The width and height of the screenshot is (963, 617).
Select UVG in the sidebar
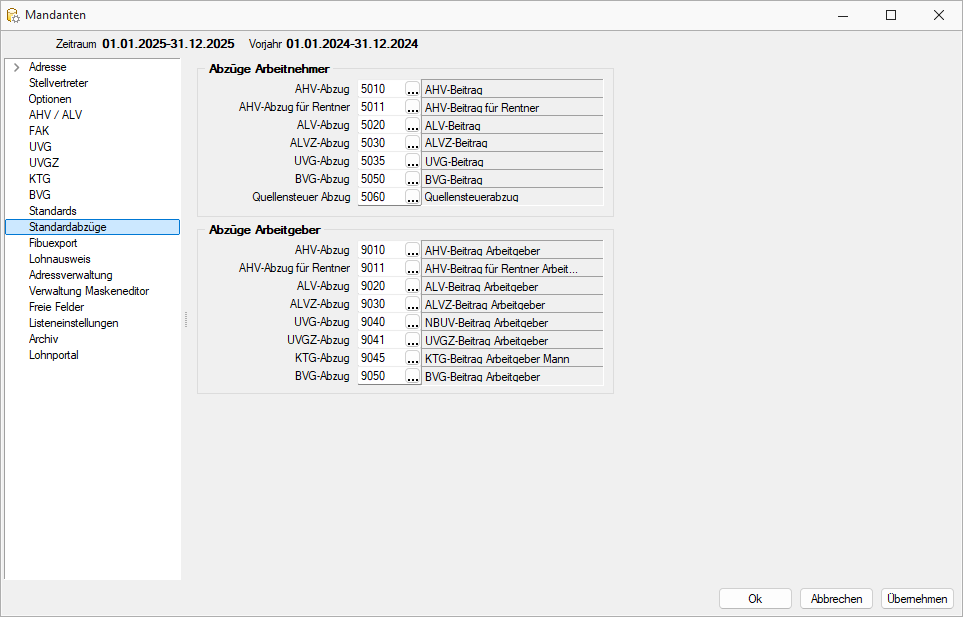[x=40, y=147]
